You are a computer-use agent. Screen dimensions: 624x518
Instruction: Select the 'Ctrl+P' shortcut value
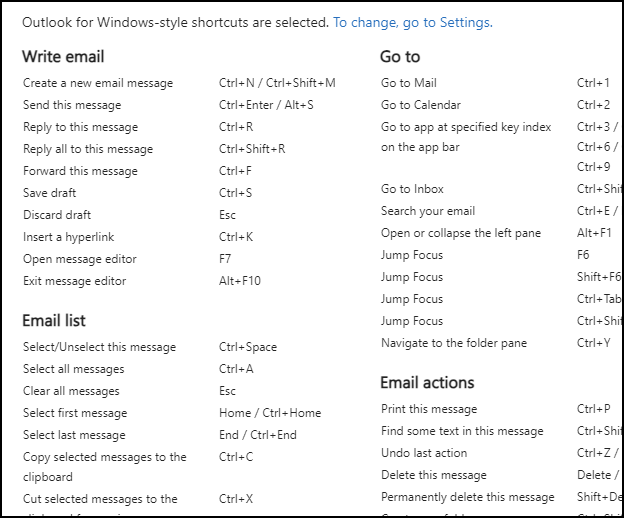593,409
